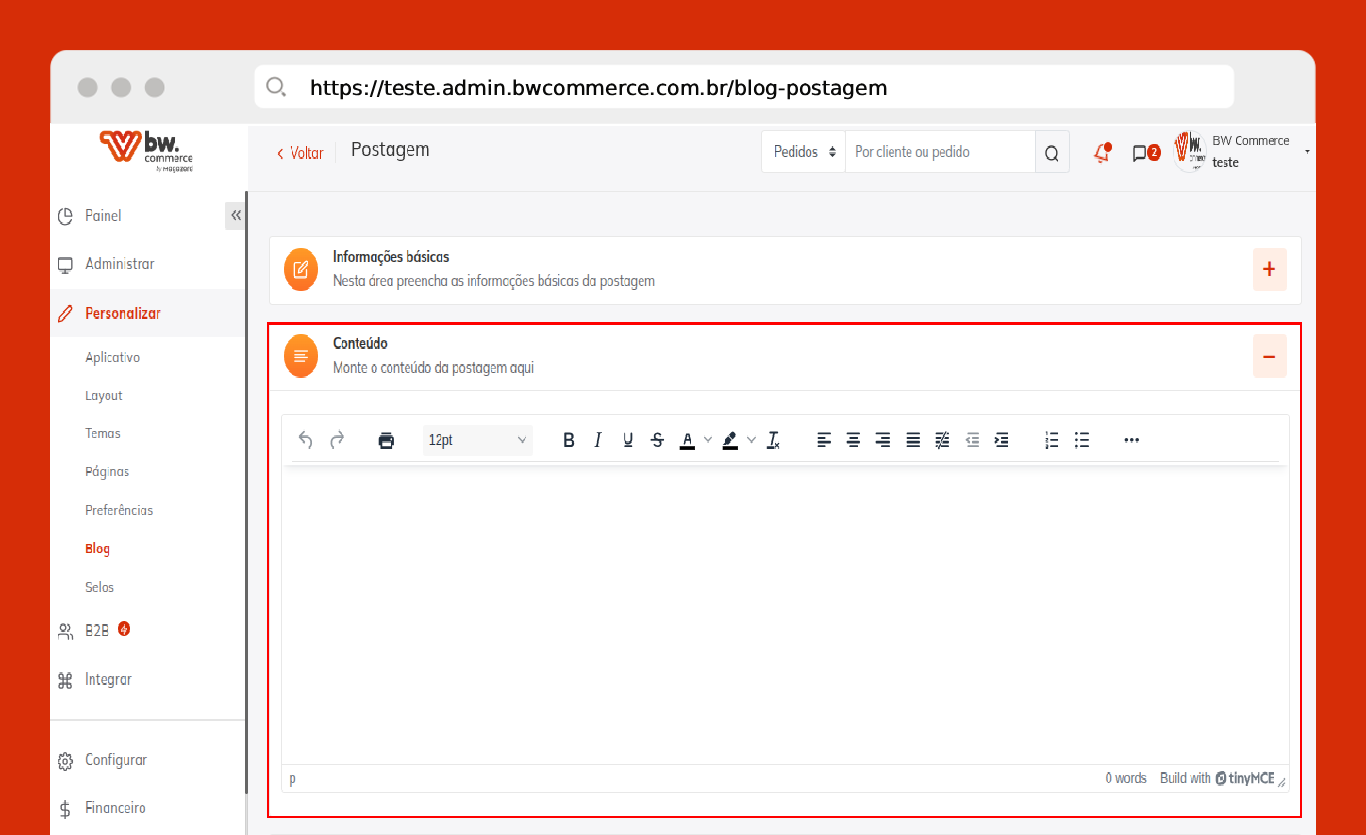The width and height of the screenshot is (1366, 835).
Task: Open the Blog submenu item
Action: (x=97, y=549)
